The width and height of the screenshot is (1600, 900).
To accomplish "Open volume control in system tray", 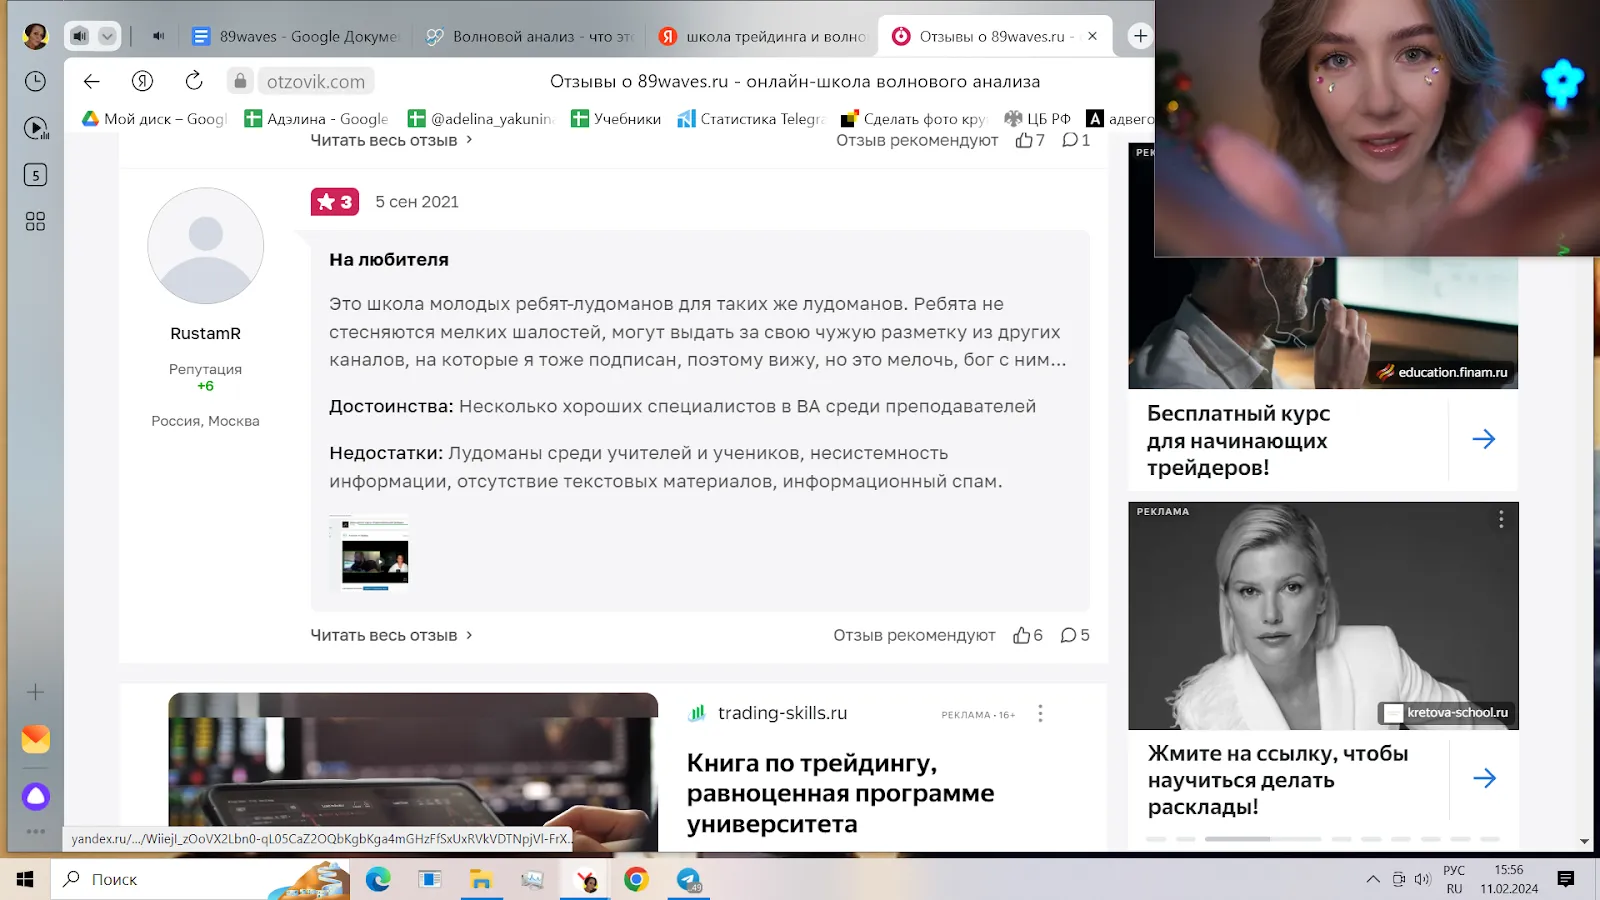I will [x=1422, y=879].
